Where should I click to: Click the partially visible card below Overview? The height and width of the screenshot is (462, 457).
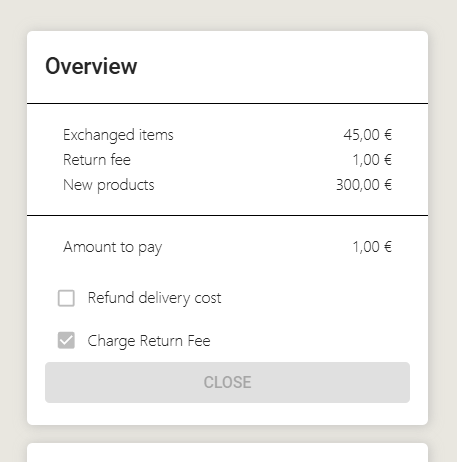227,452
